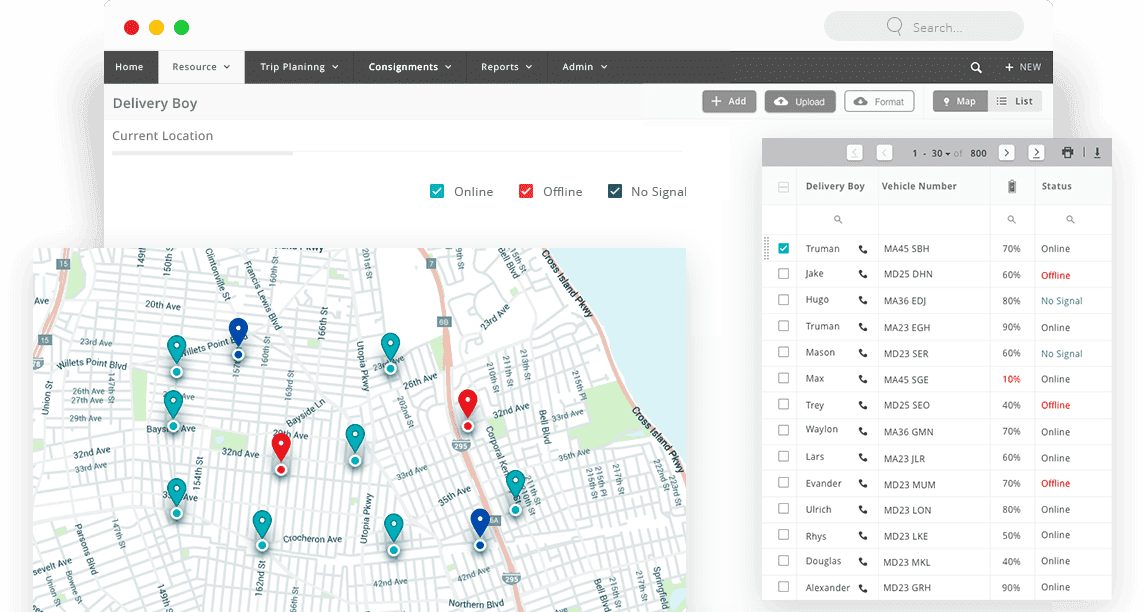
Task: Expand the Reports dropdown
Action: click(x=506, y=67)
